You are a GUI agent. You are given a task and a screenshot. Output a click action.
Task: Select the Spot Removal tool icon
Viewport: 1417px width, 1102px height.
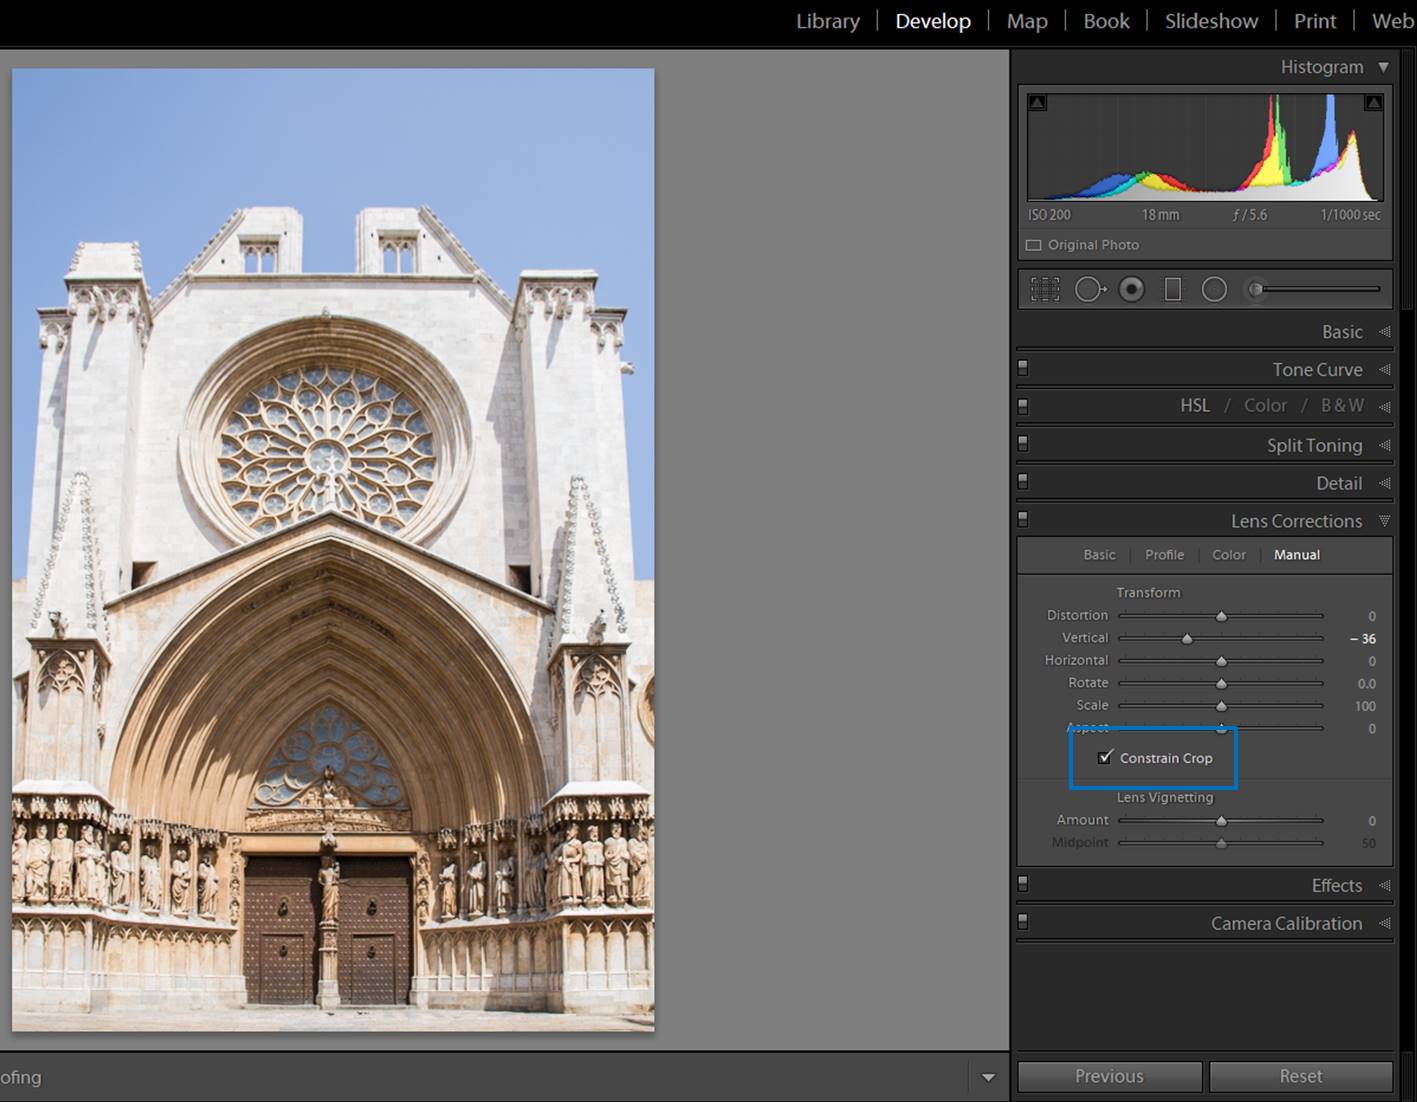pos(1090,289)
